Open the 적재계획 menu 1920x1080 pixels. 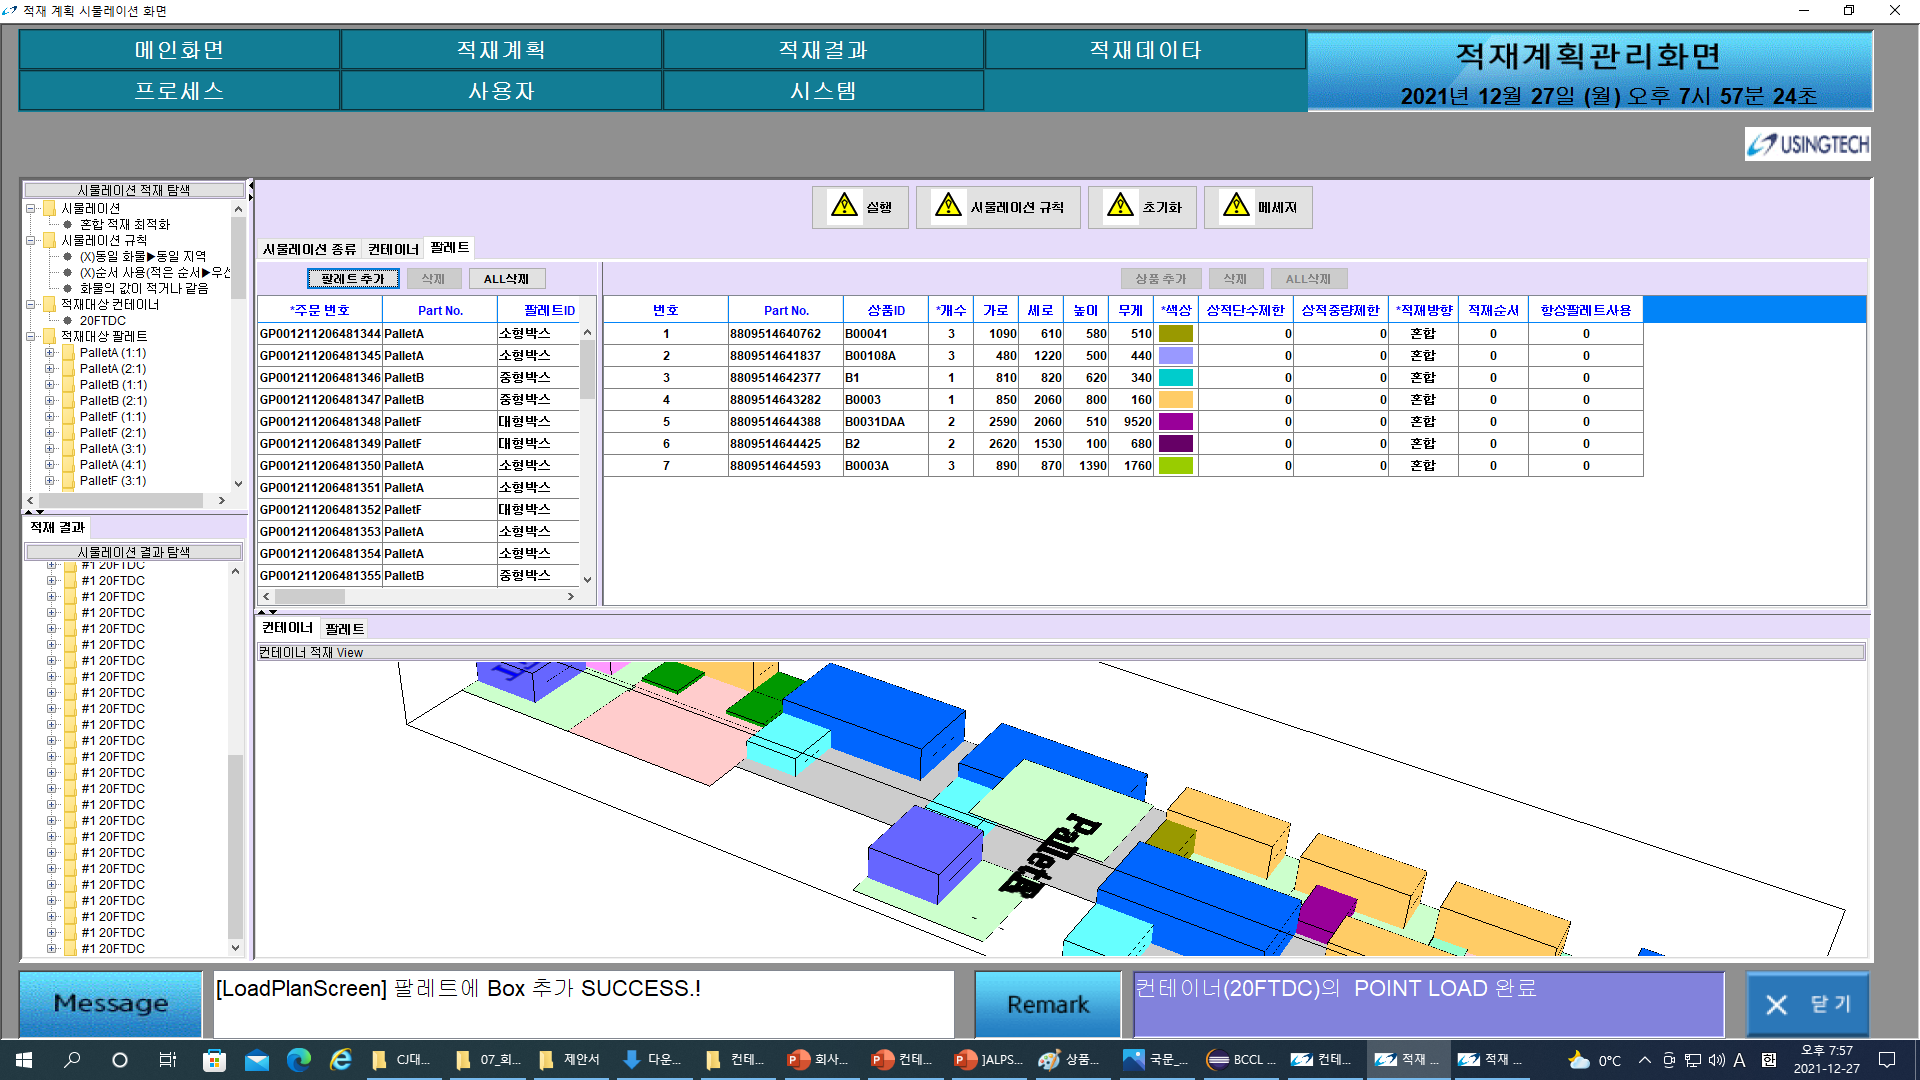click(501, 49)
